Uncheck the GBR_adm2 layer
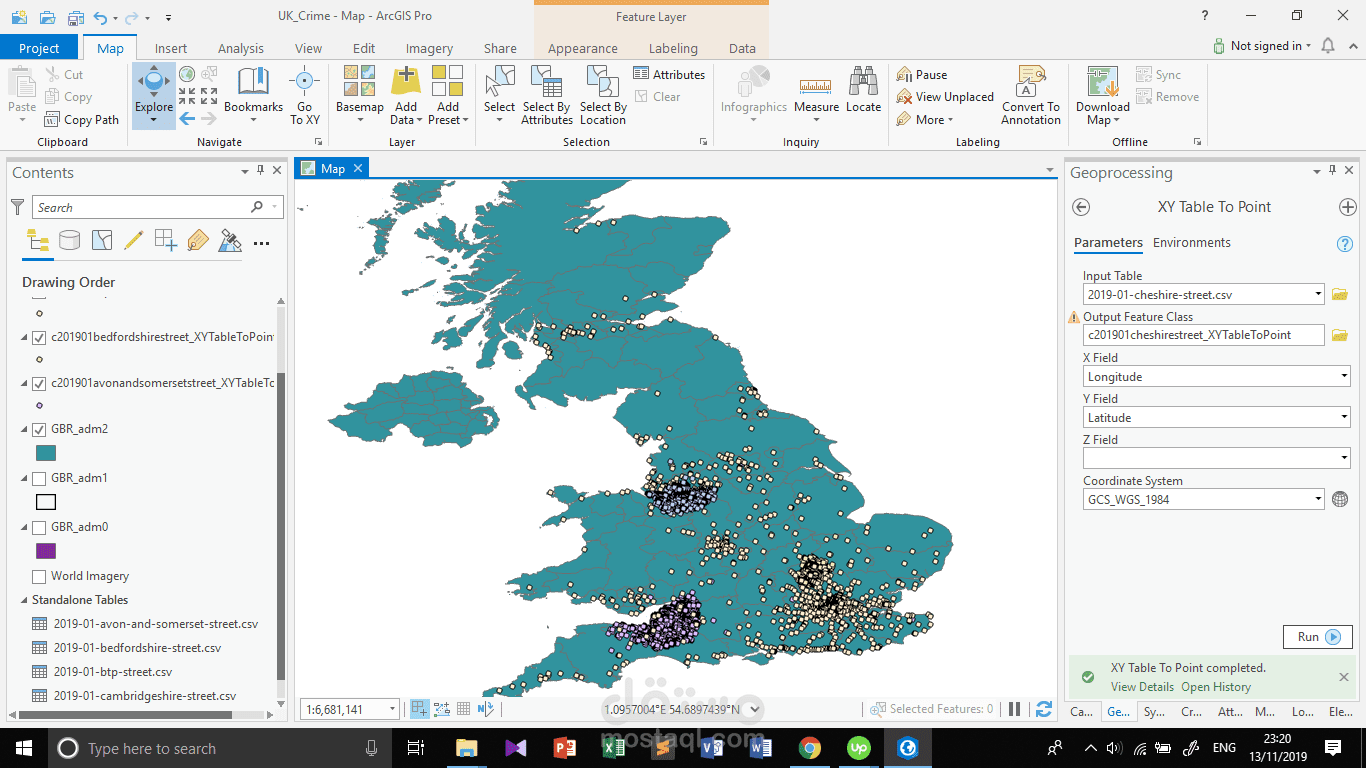 click(x=39, y=429)
